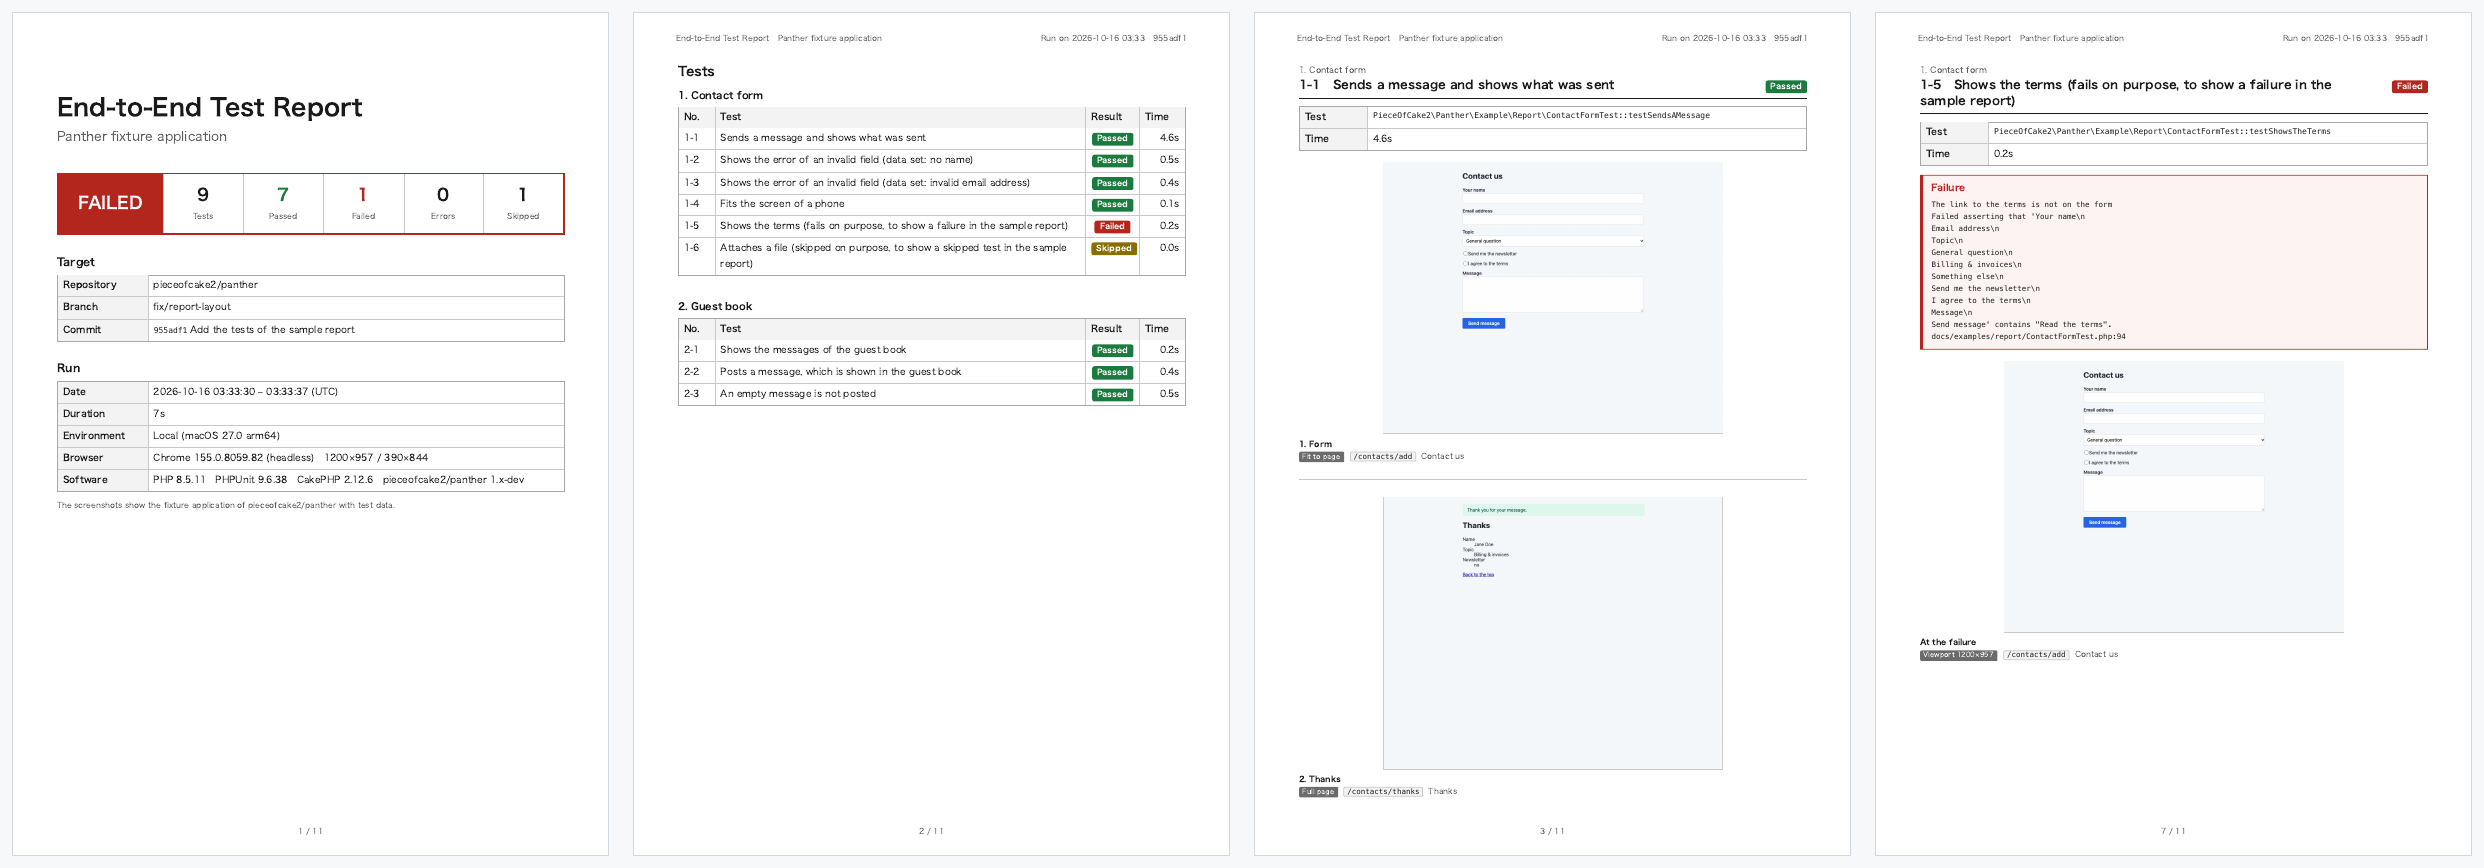Click the "0 Errors" summary count
Screen dimensions: 2484x868
443,203
